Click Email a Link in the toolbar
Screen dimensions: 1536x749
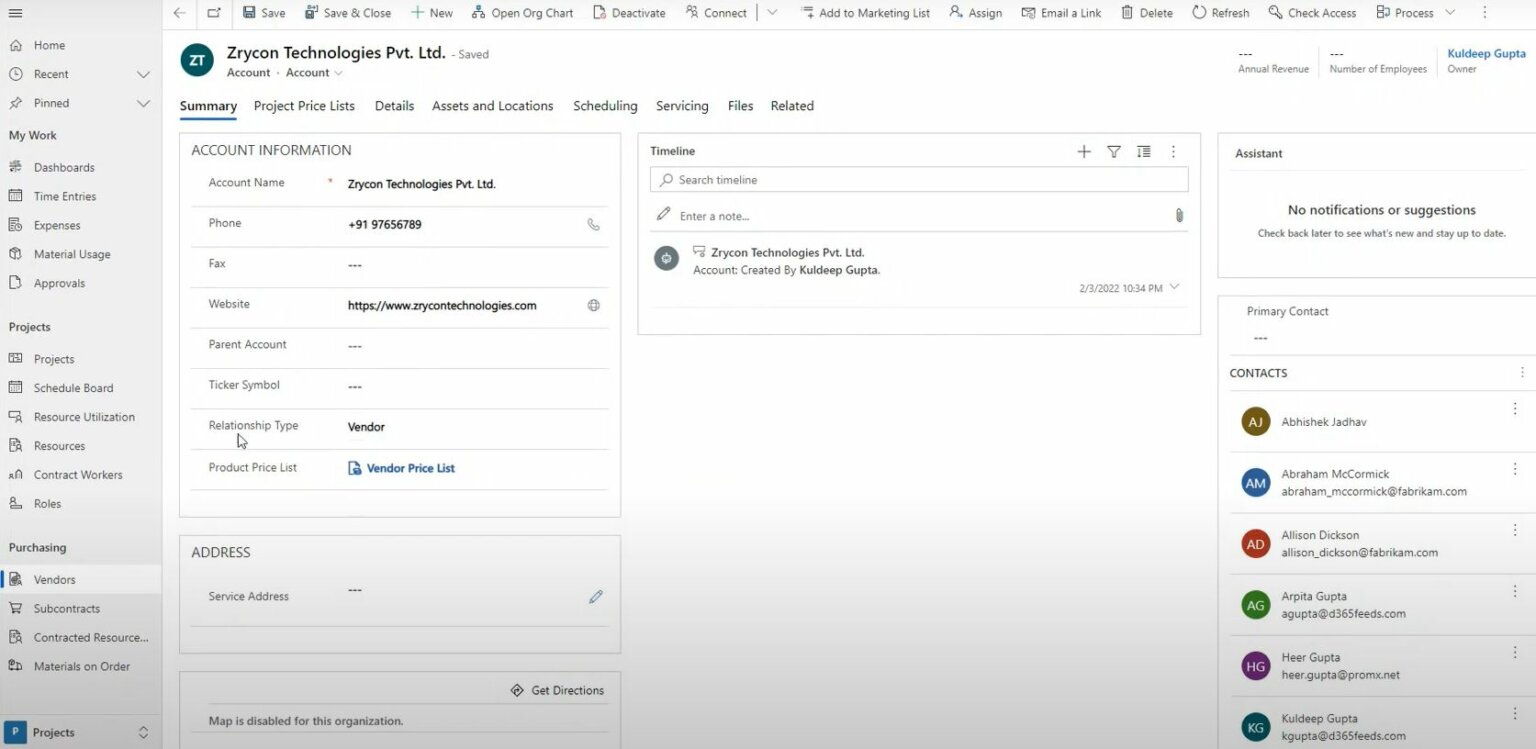[1061, 13]
